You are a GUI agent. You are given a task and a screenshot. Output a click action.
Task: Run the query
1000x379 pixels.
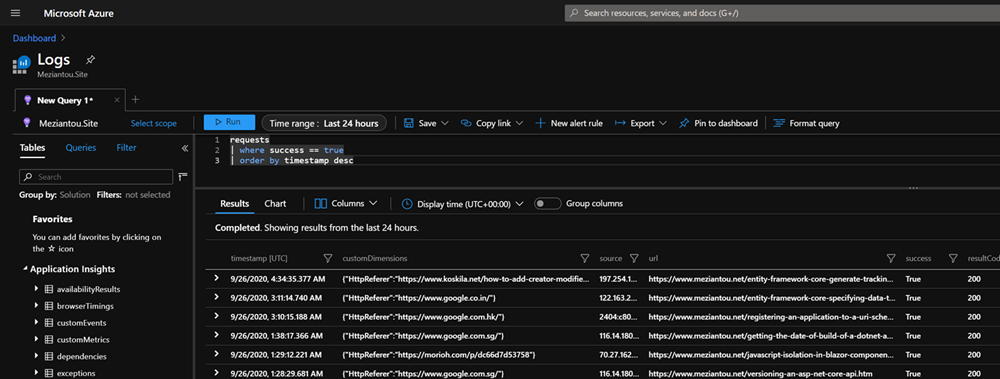click(230, 123)
